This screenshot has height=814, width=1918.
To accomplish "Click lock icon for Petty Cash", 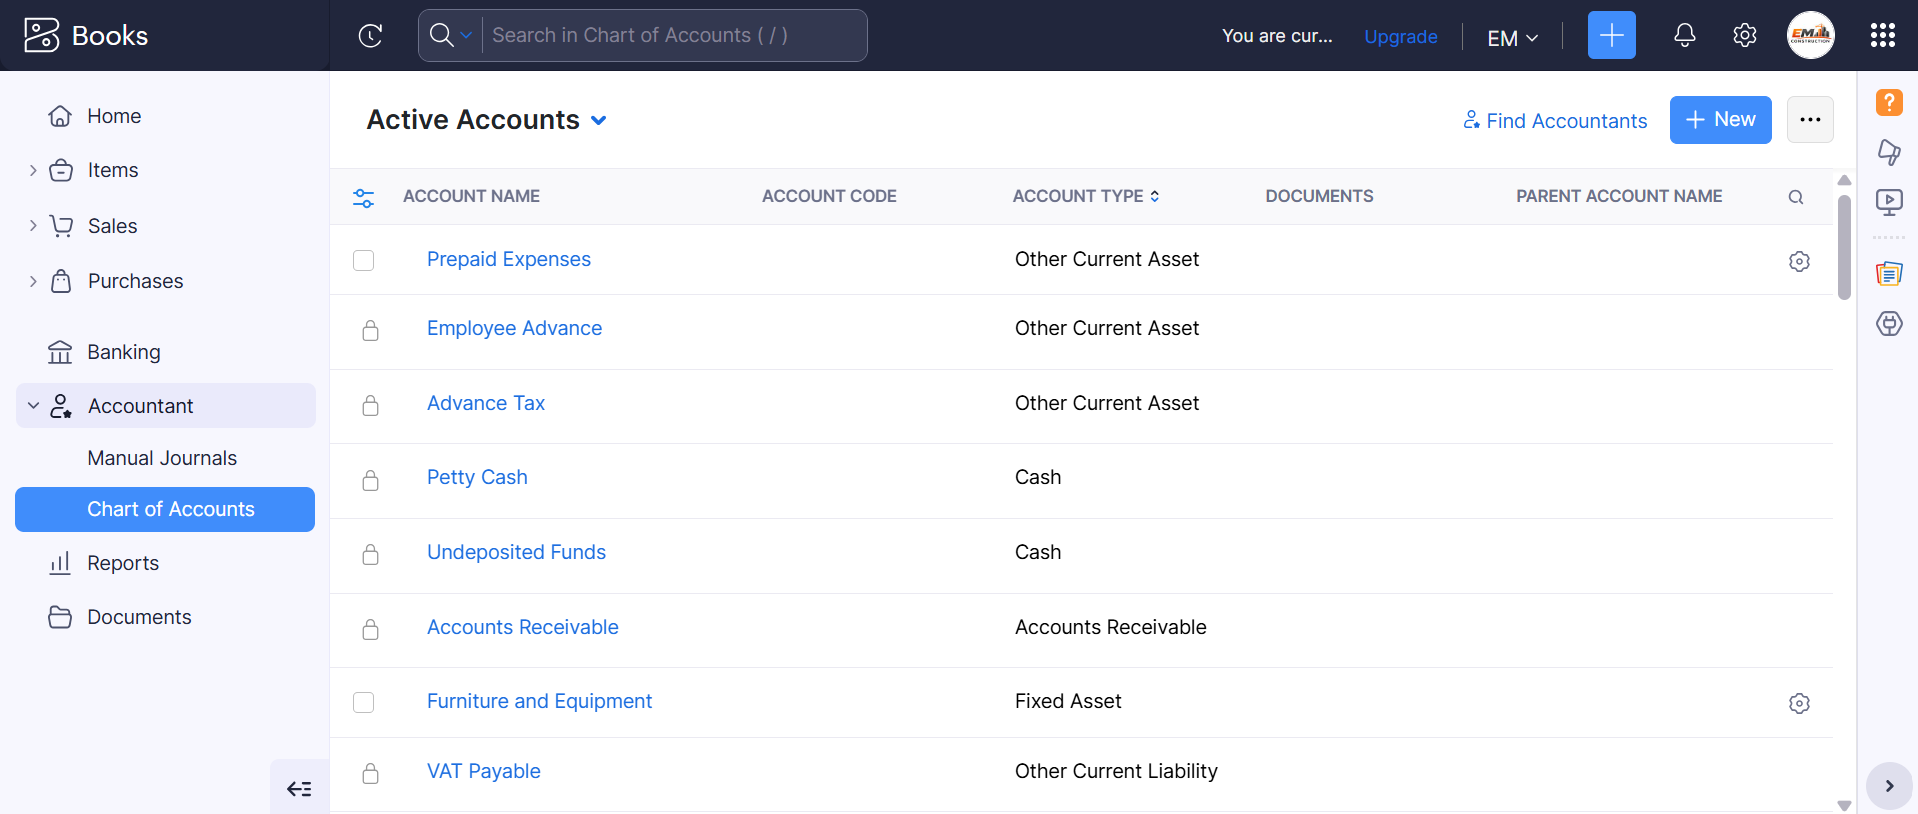I will pyautogui.click(x=370, y=480).
